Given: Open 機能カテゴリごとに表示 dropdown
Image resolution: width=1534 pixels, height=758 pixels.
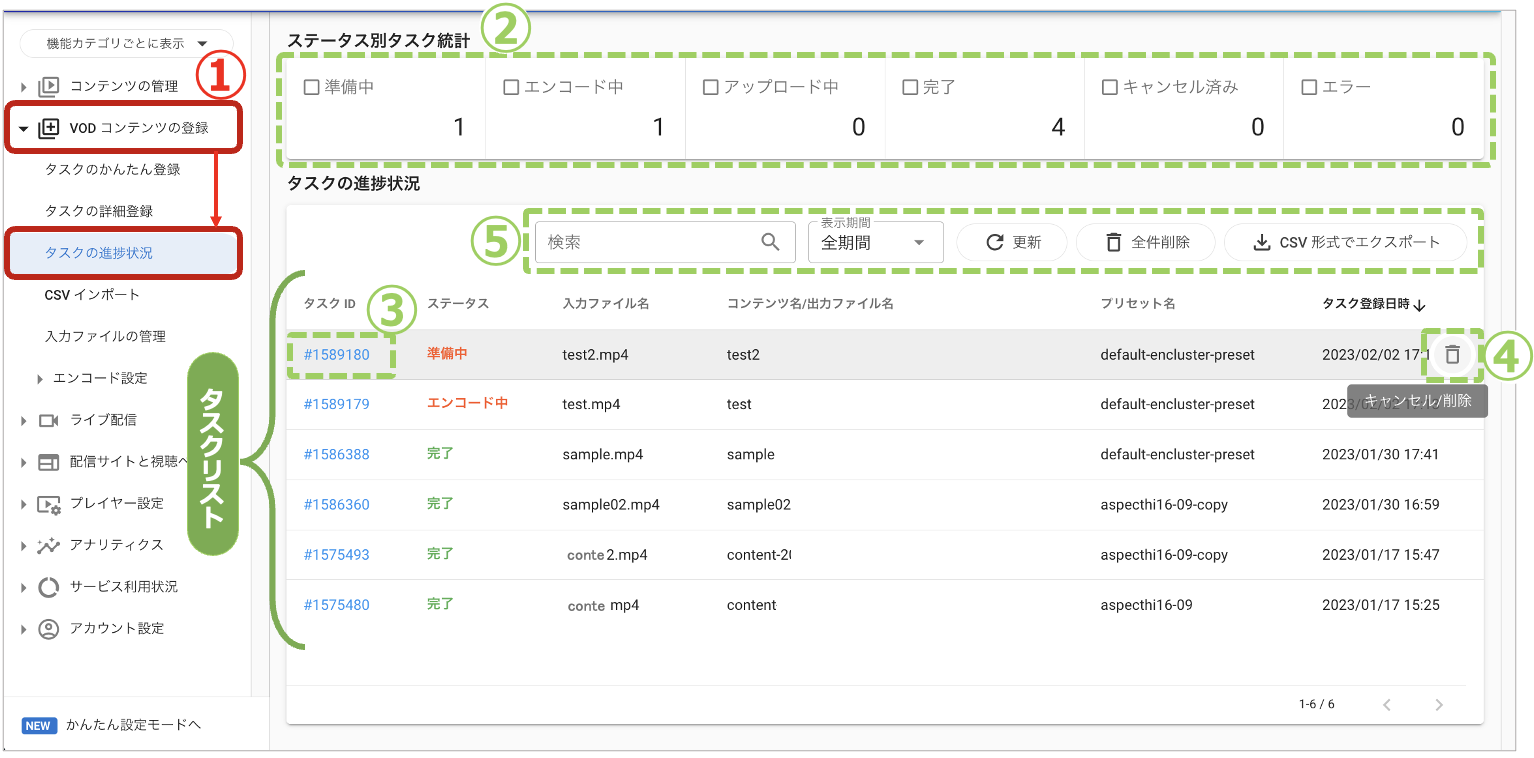Looking at the screenshot, I should (126, 44).
